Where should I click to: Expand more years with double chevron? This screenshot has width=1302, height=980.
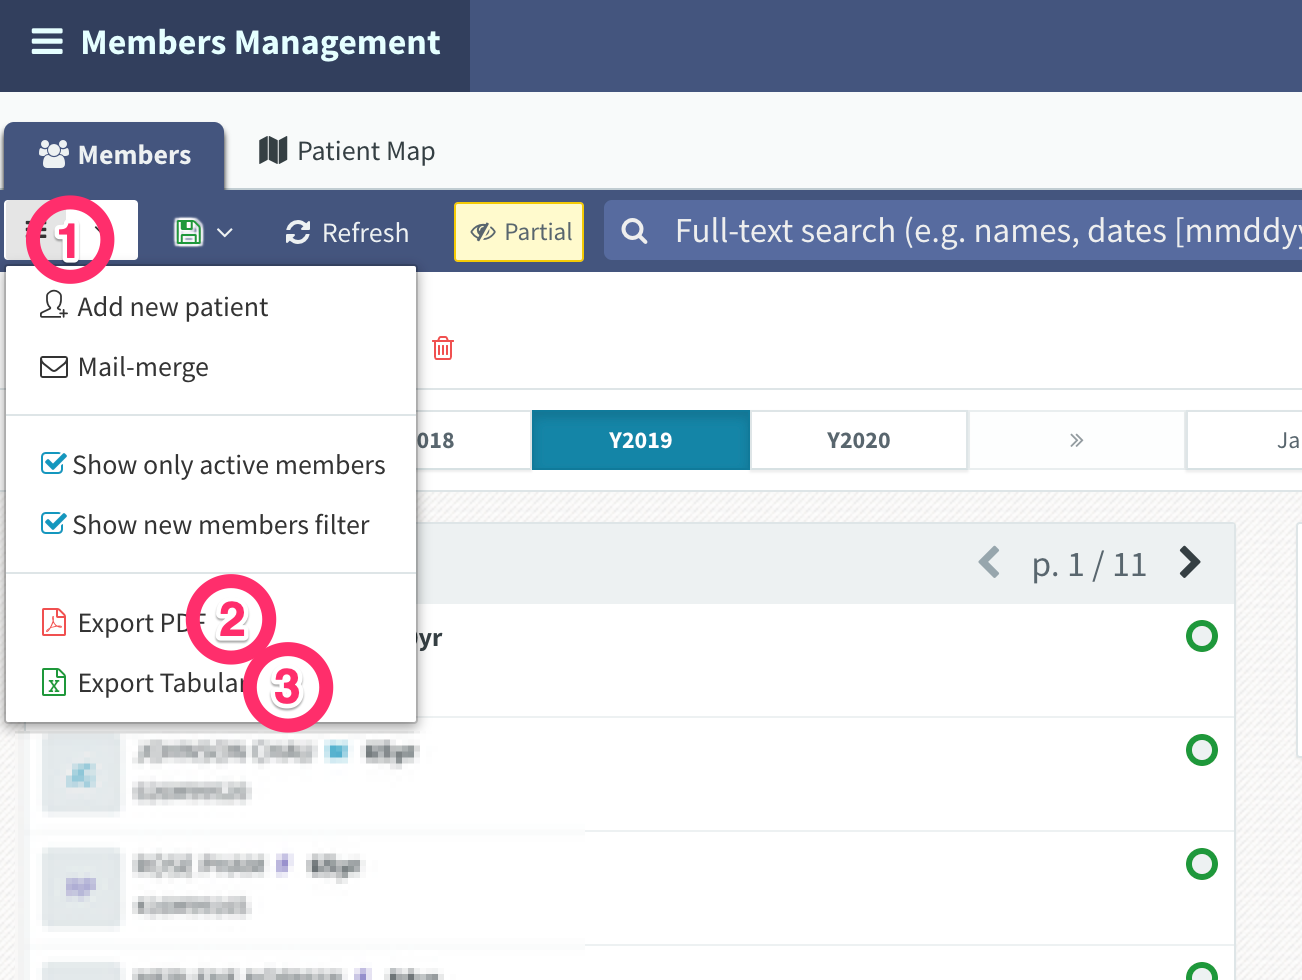(1076, 440)
